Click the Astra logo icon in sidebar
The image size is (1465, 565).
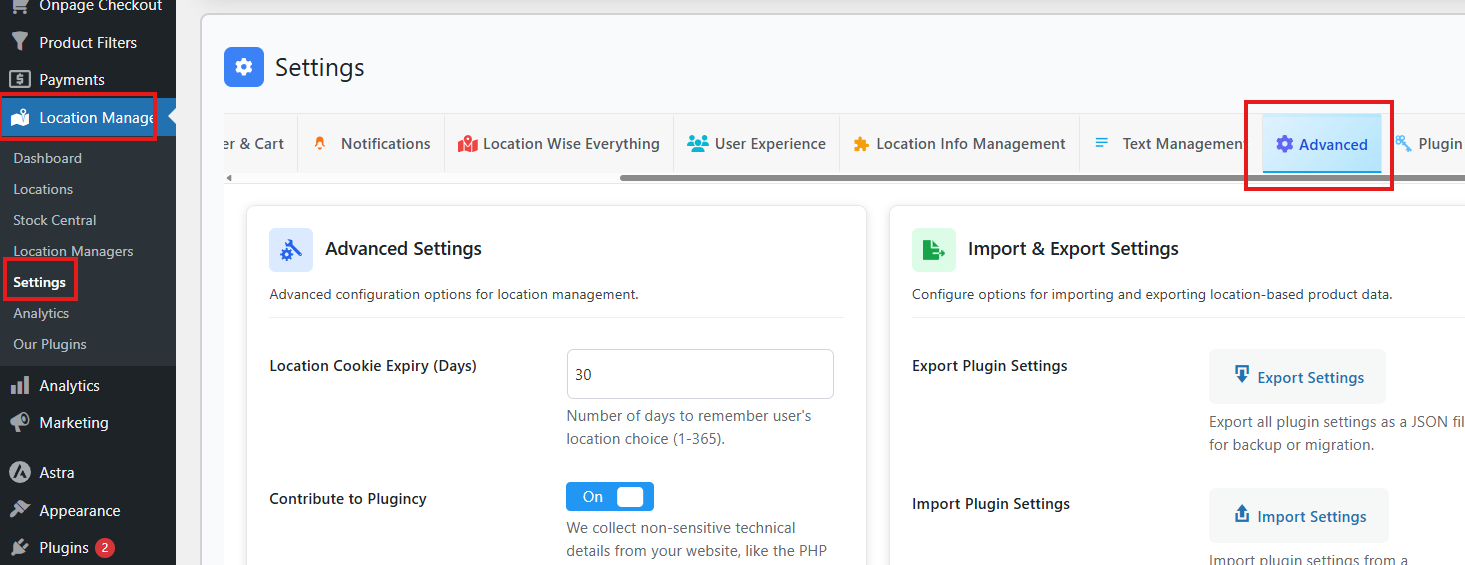pos(20,472)
